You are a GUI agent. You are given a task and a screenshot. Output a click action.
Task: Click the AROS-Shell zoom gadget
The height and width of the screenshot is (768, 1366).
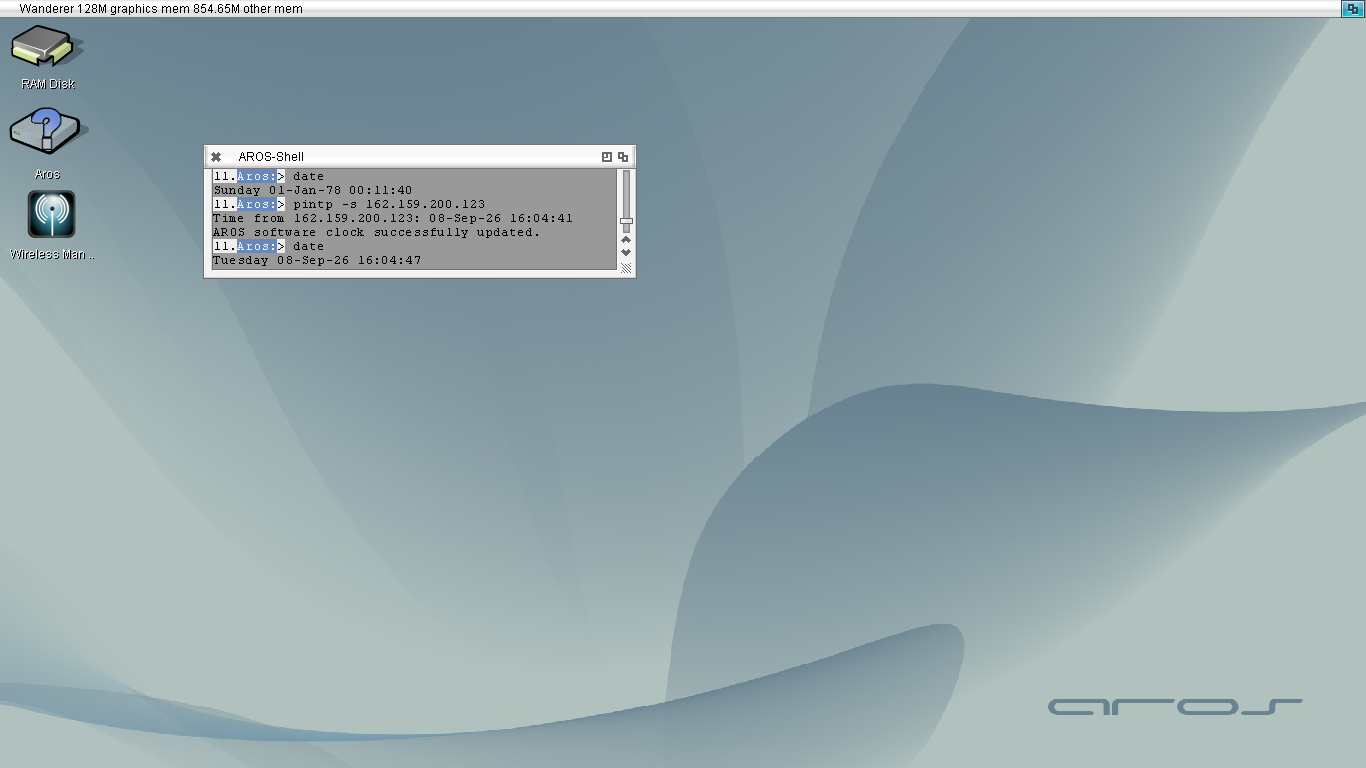click(606, 157)
